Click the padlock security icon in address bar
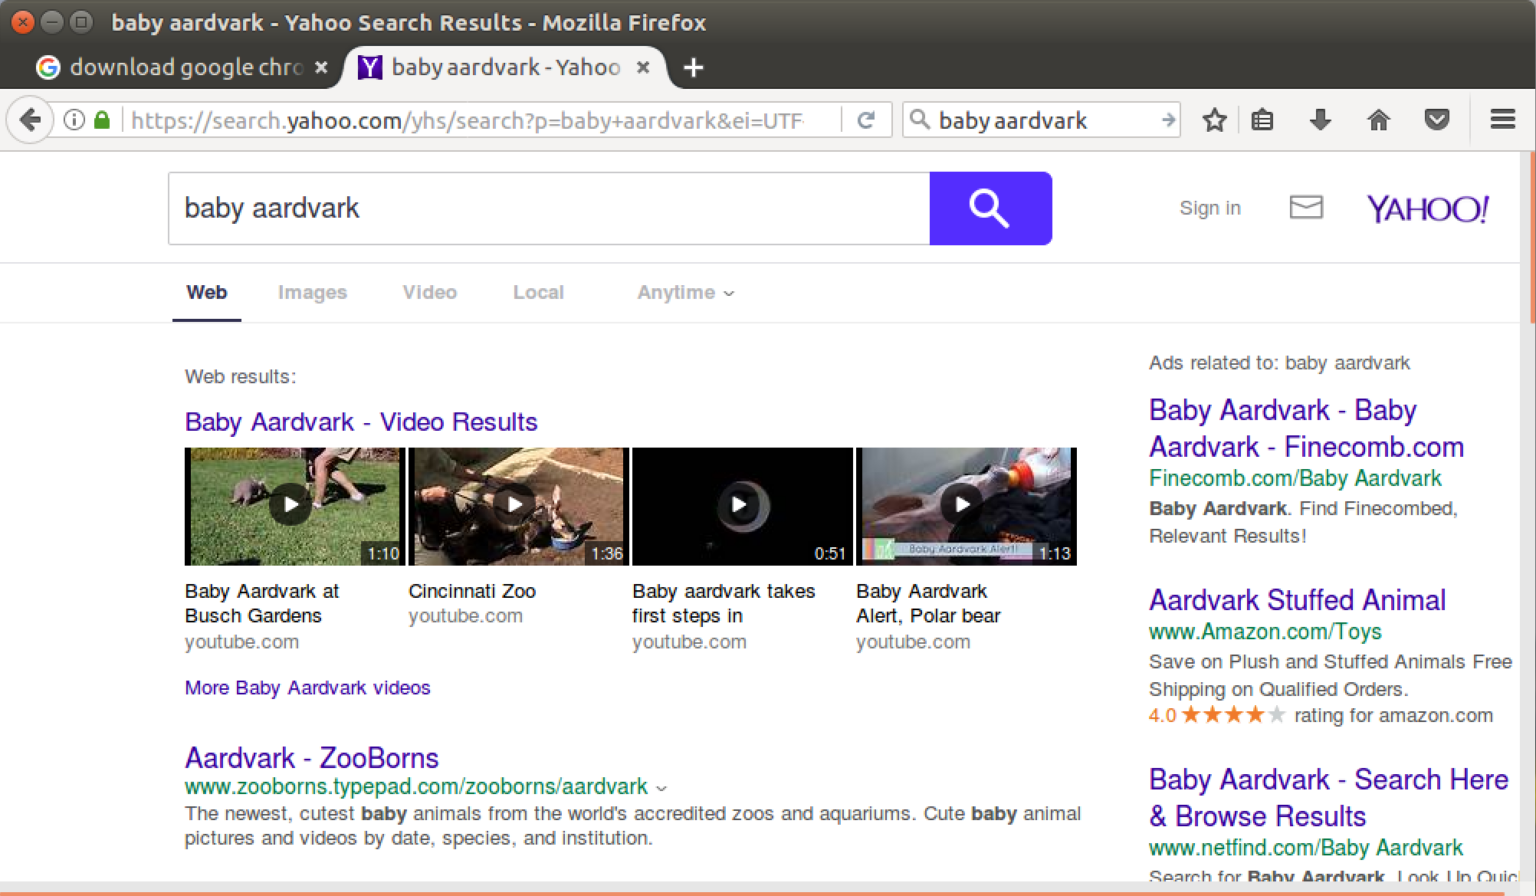 coord(101,119)
